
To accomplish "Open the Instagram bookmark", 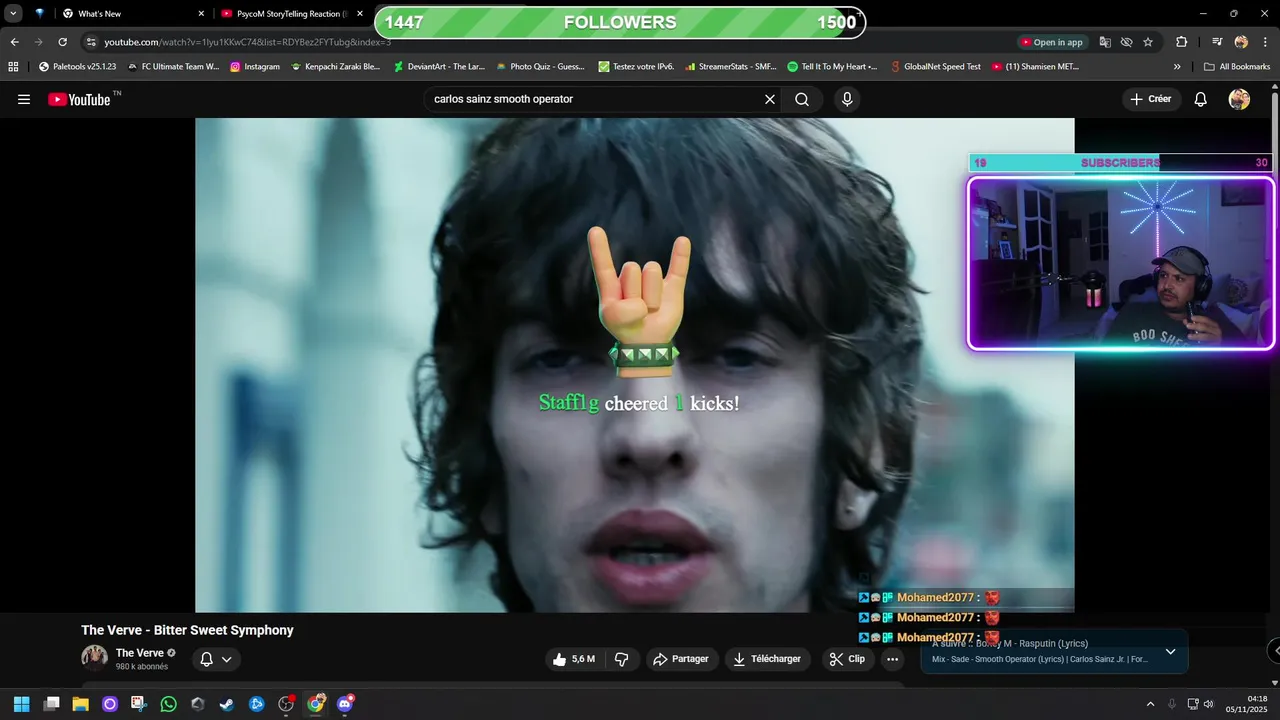I will [x=255, y=67].
